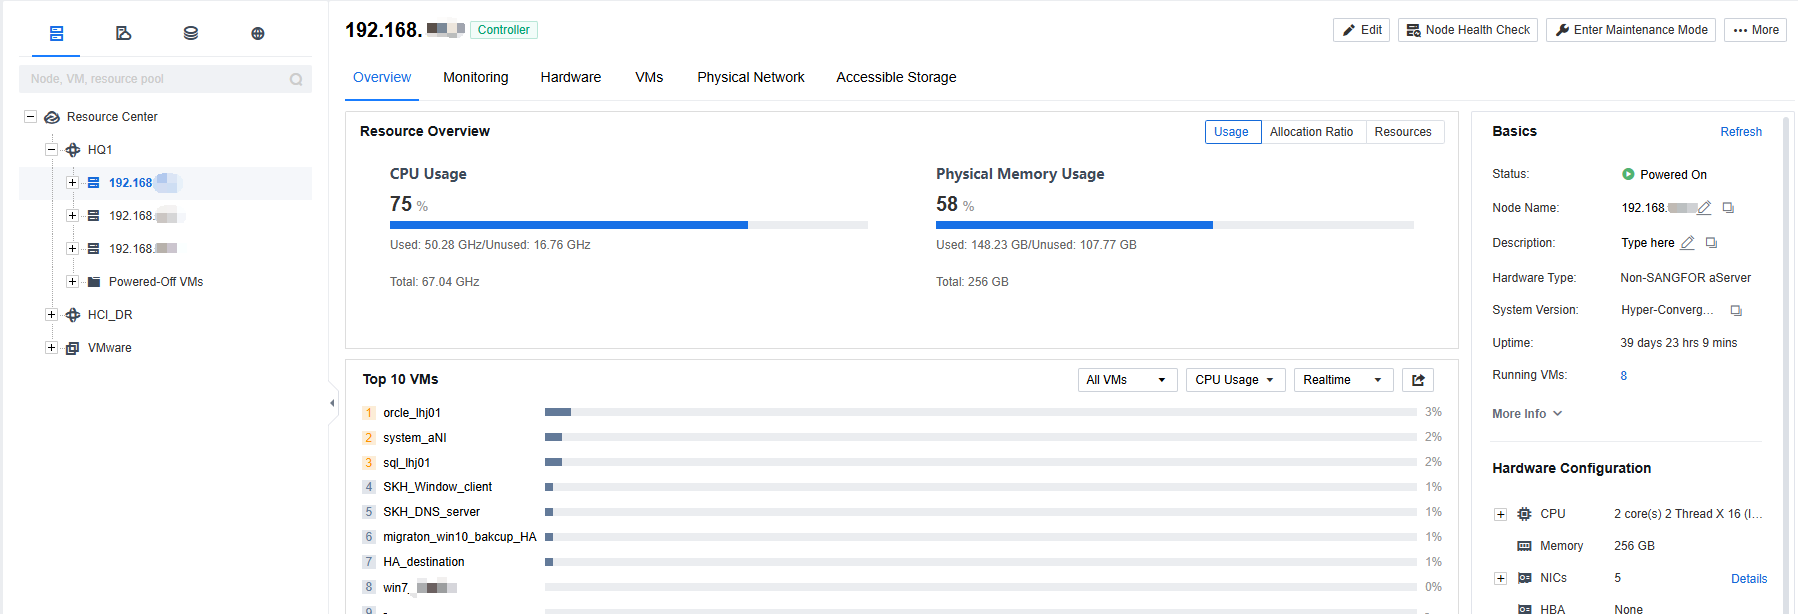Click the CPU chip icon

pos(1525,514)
